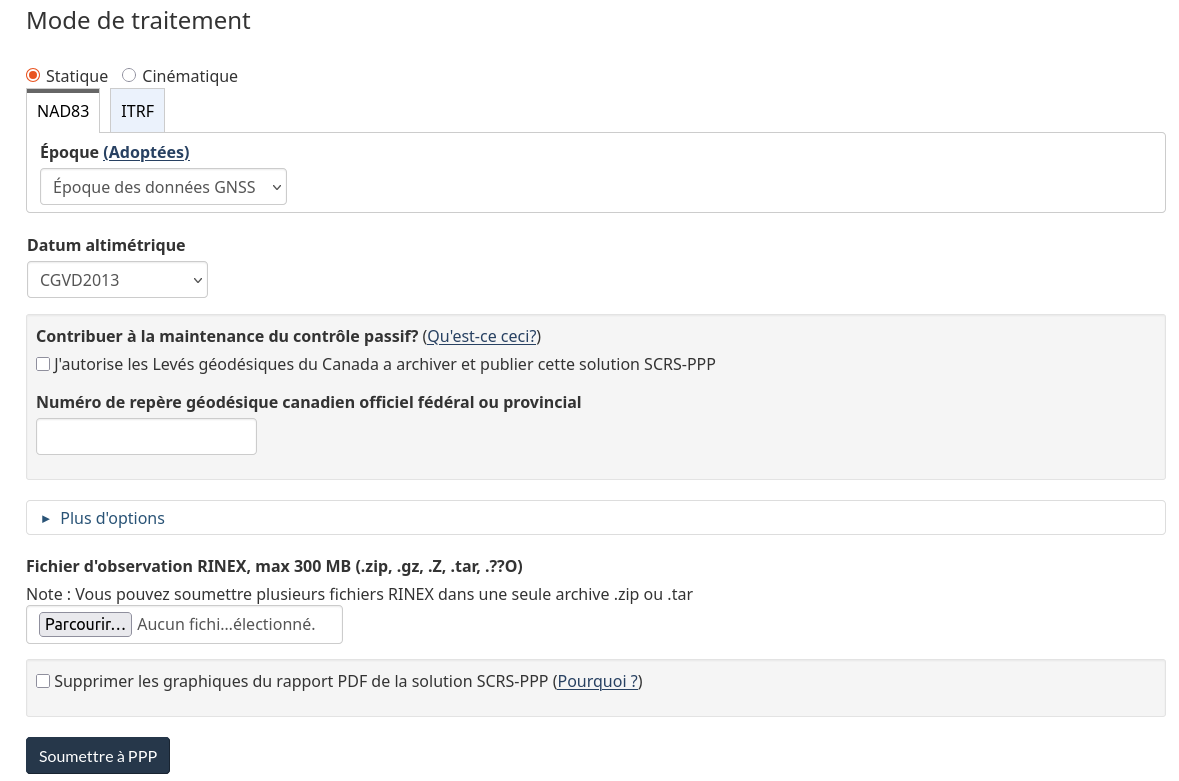The height and width of the screenshot is (781, 1179).
Task: Click the Datum altimétrique dropdown chevron
Action: pos(198,280)
